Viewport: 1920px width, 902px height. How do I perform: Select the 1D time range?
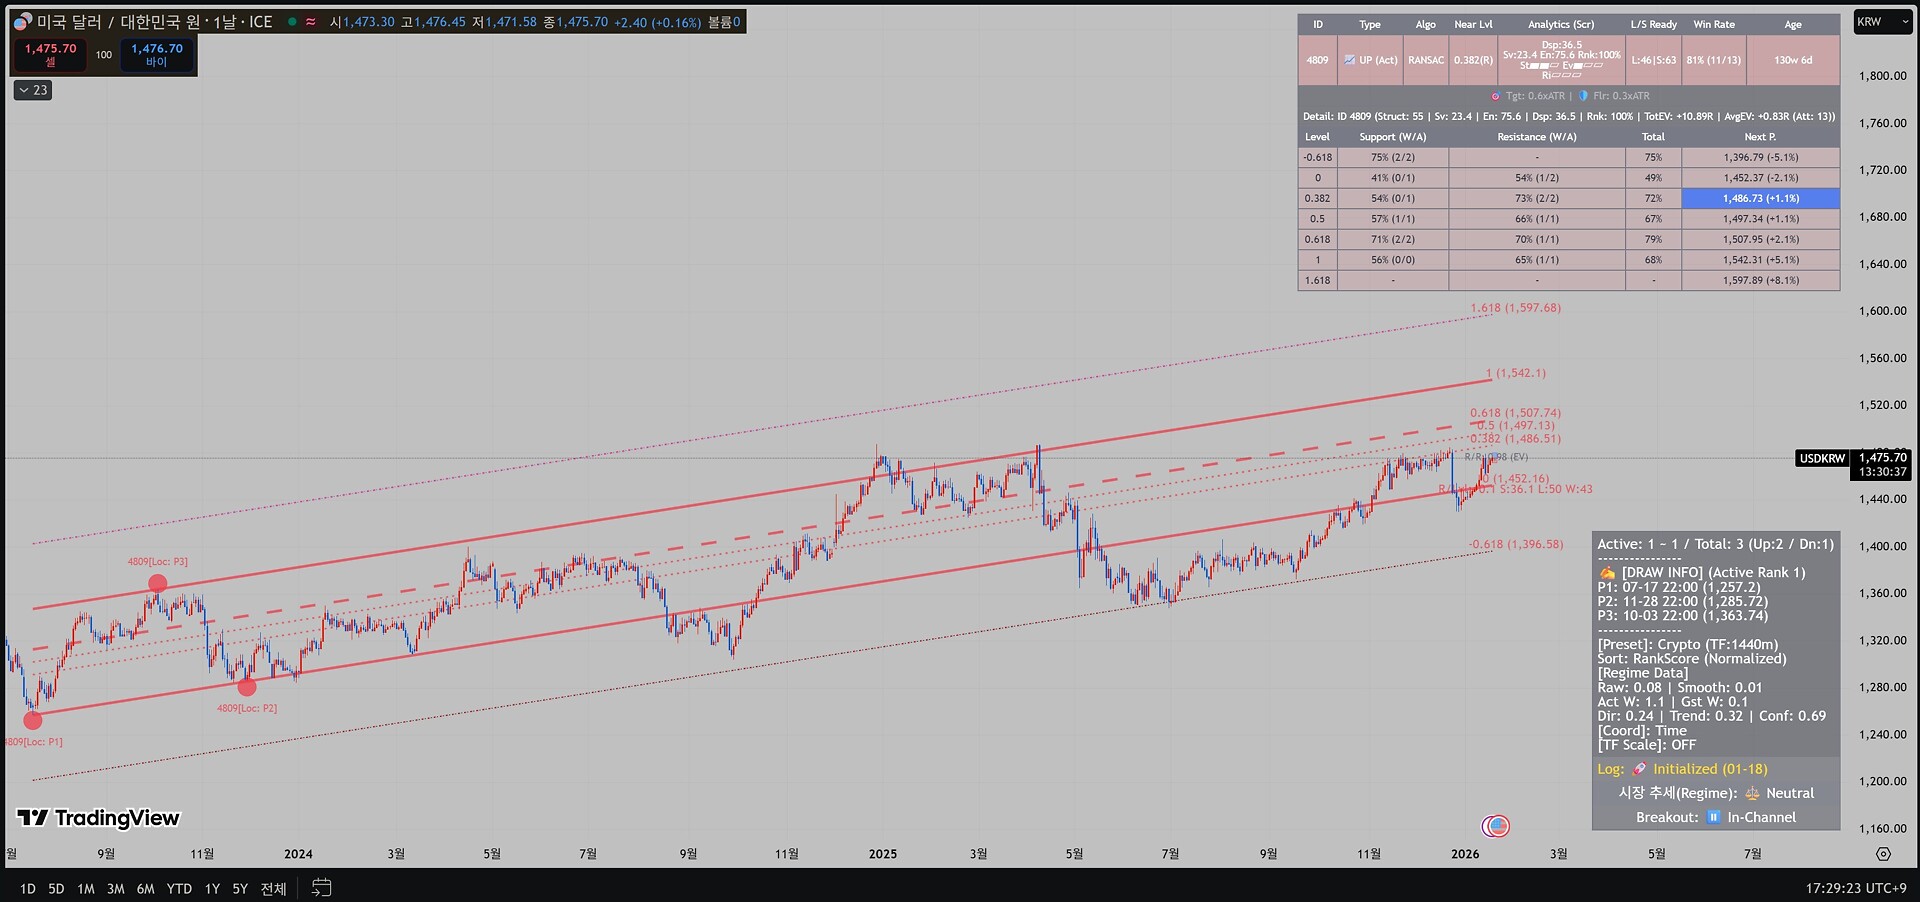coord(28,888)
